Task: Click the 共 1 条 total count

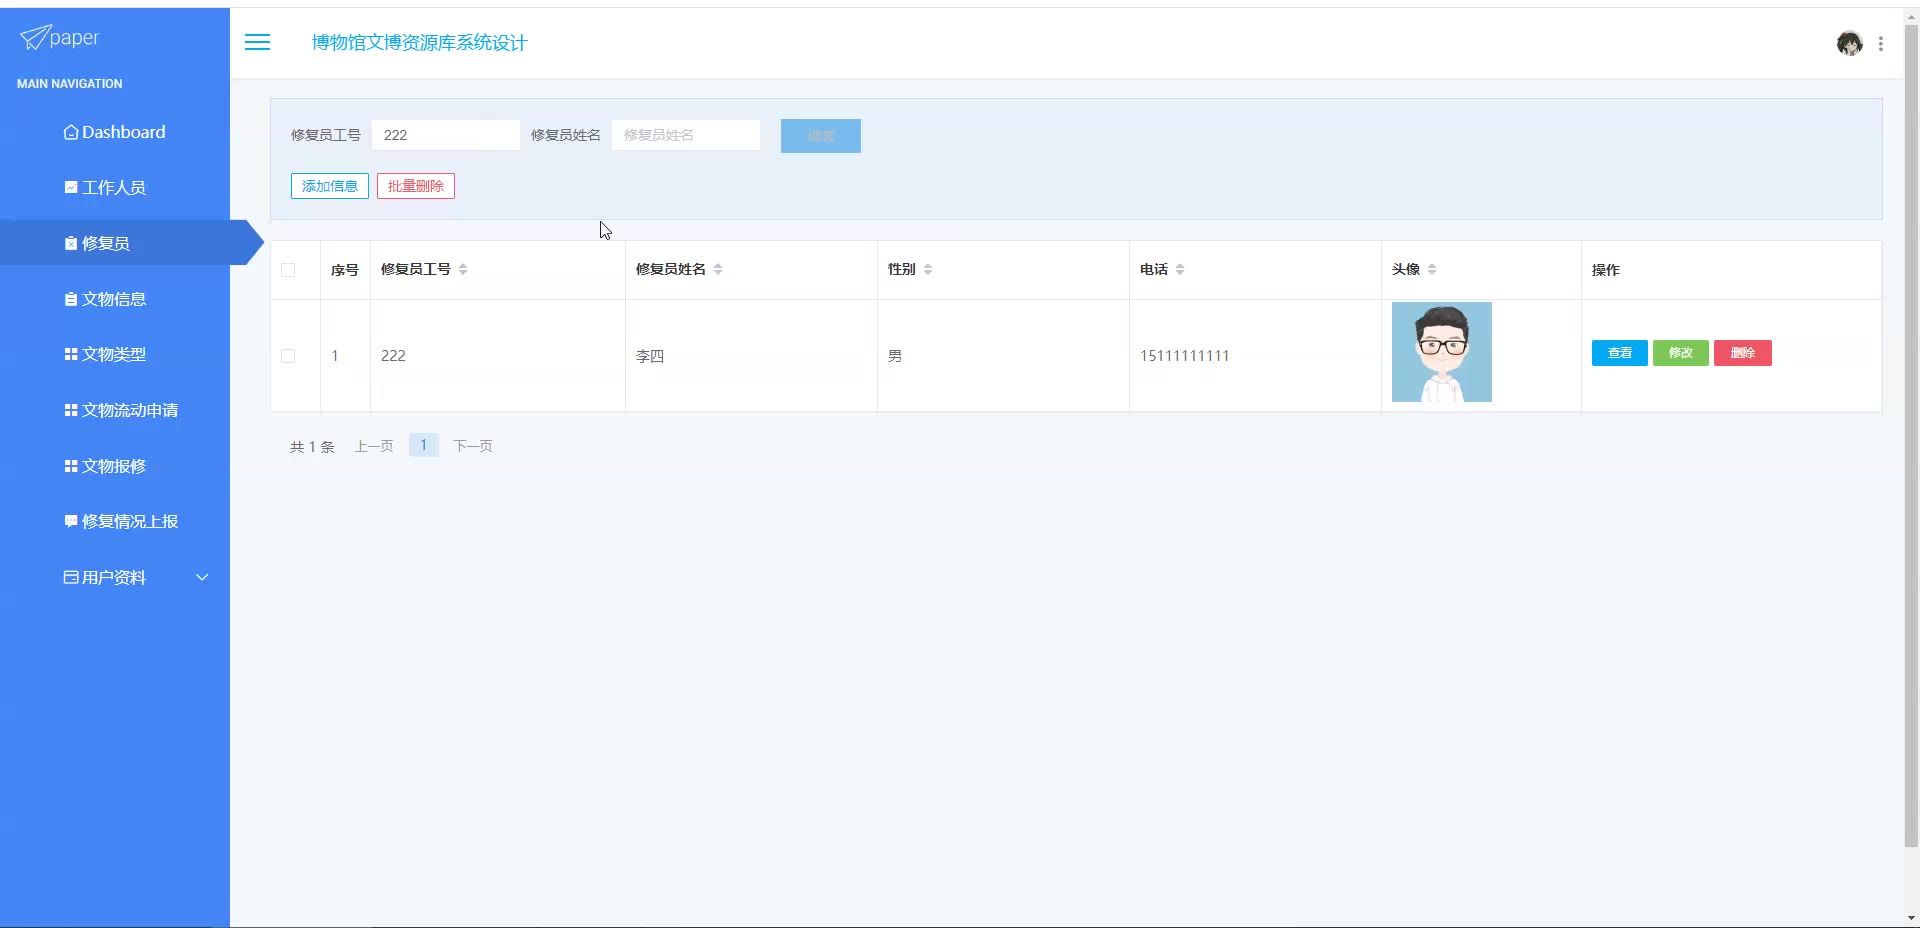Action: click(312, 447)
